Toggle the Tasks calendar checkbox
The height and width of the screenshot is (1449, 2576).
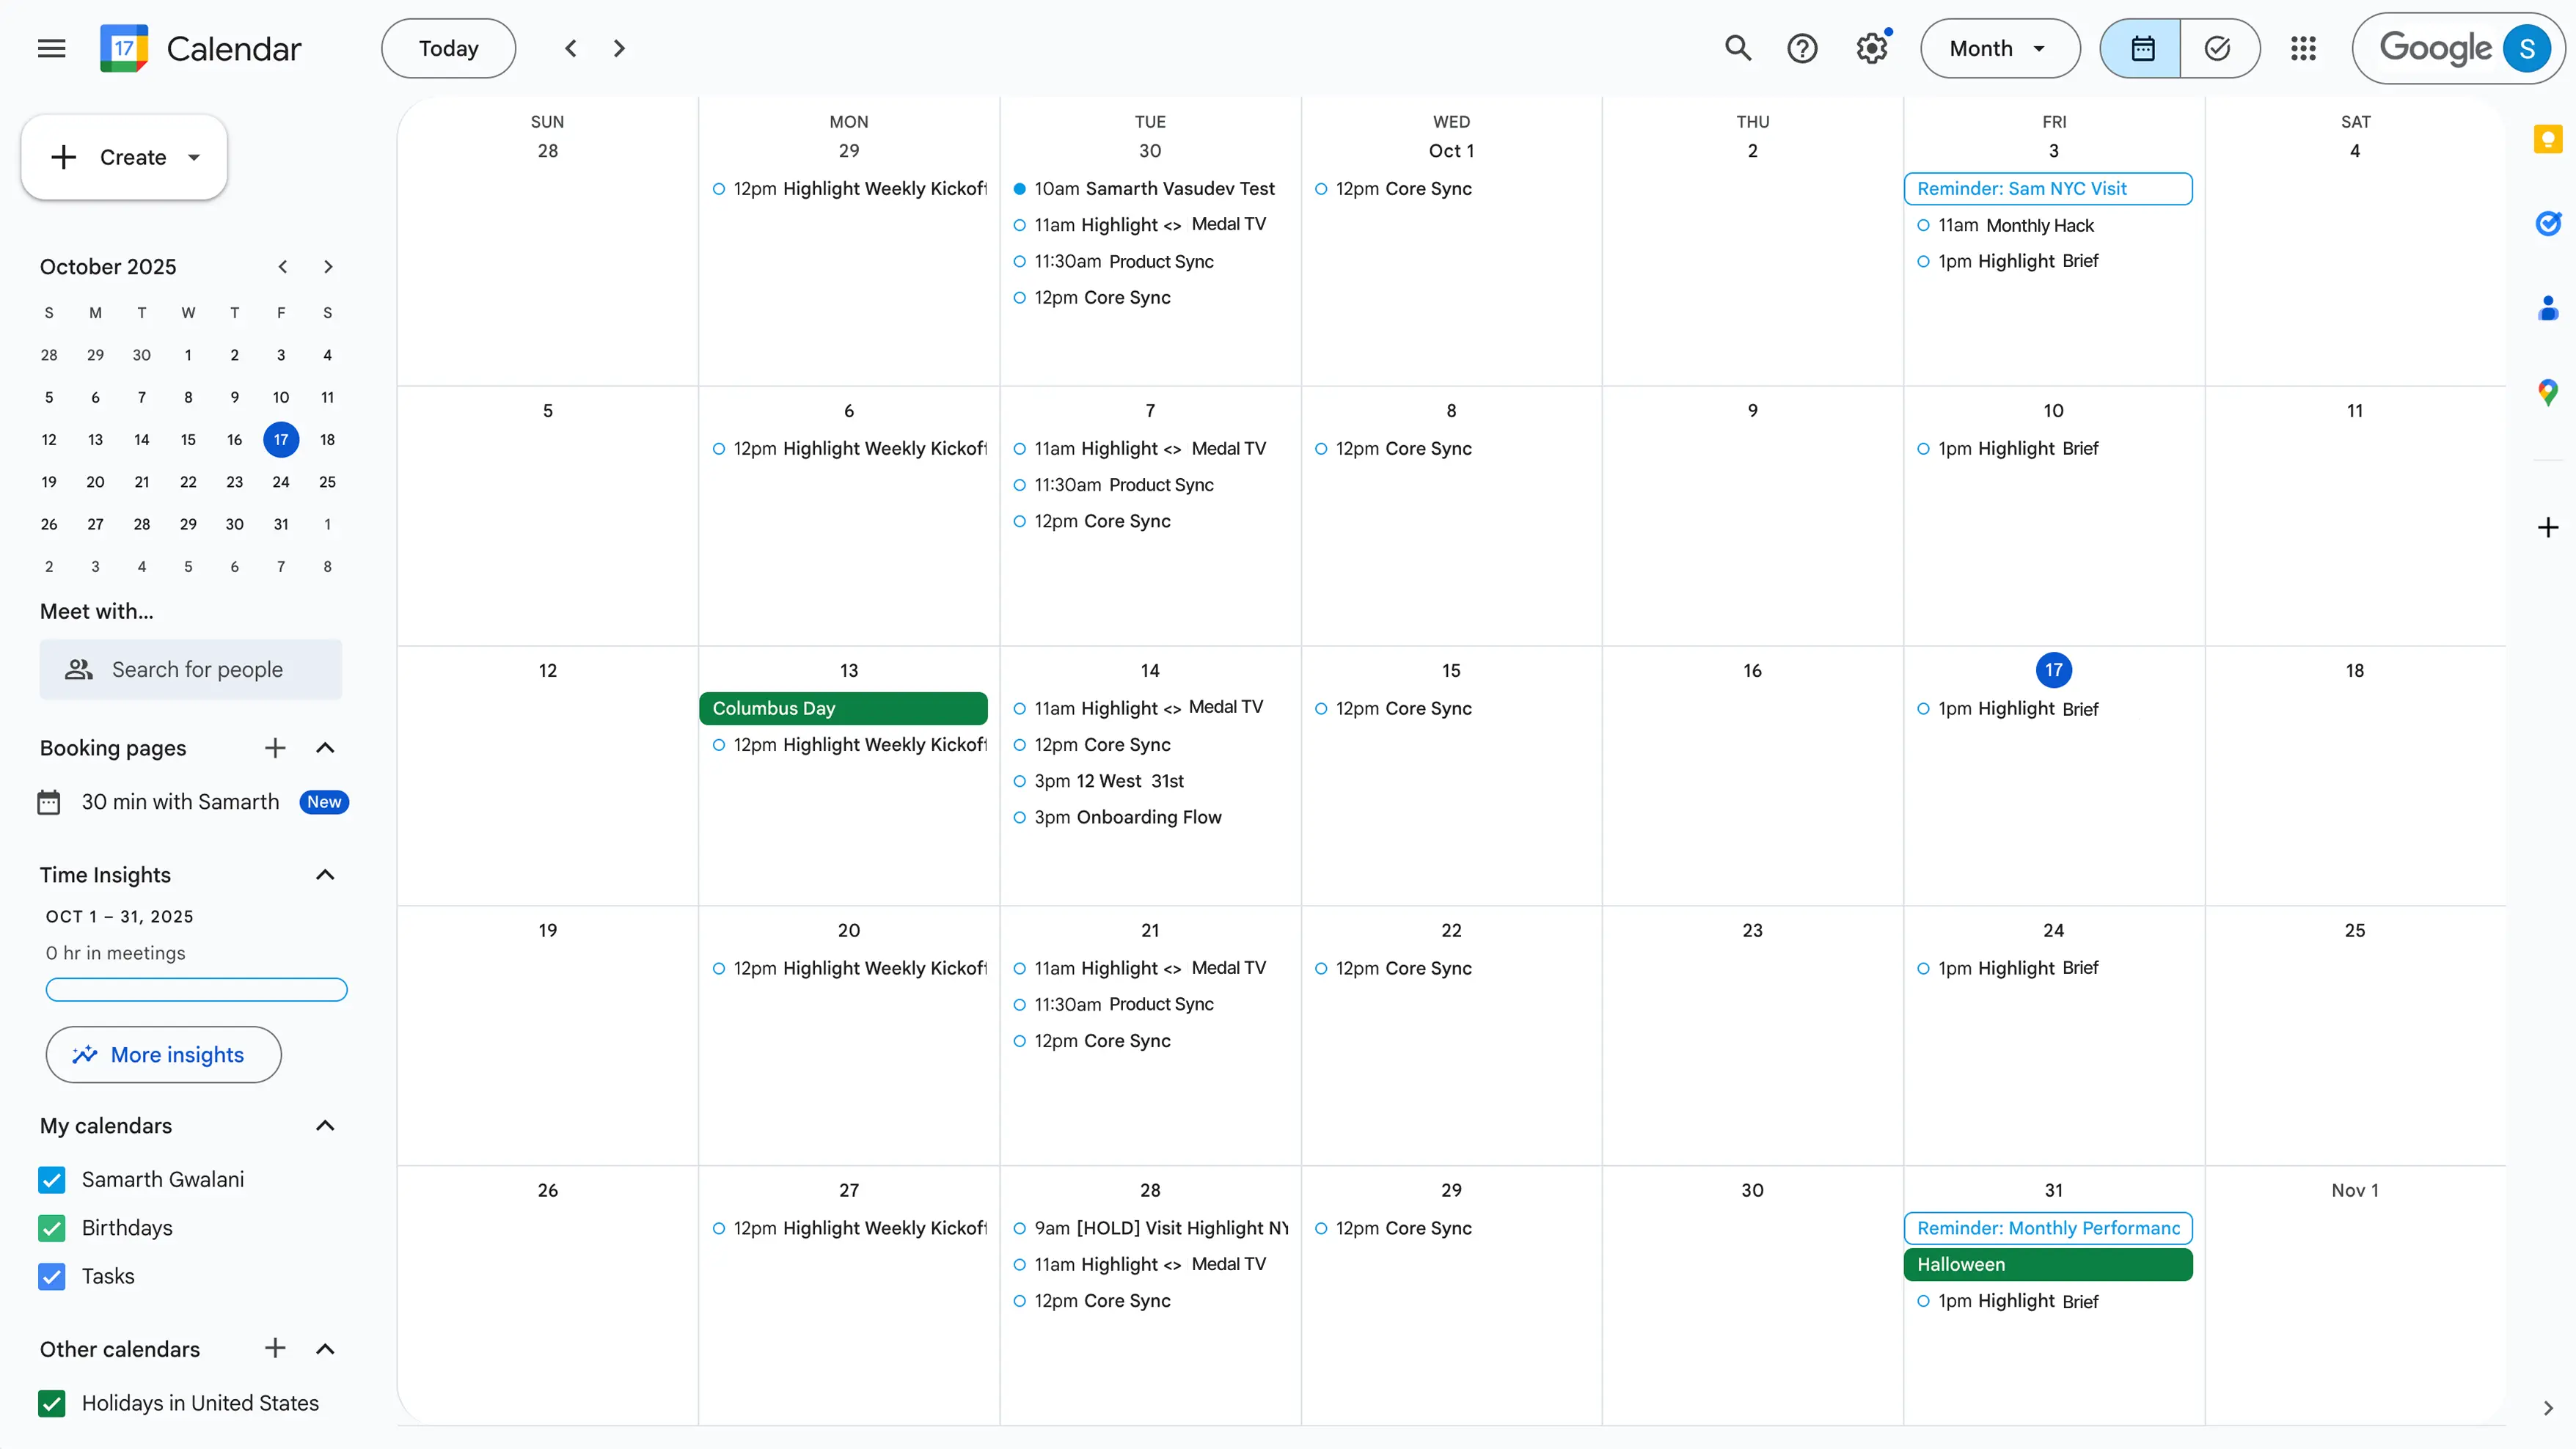52,1276
